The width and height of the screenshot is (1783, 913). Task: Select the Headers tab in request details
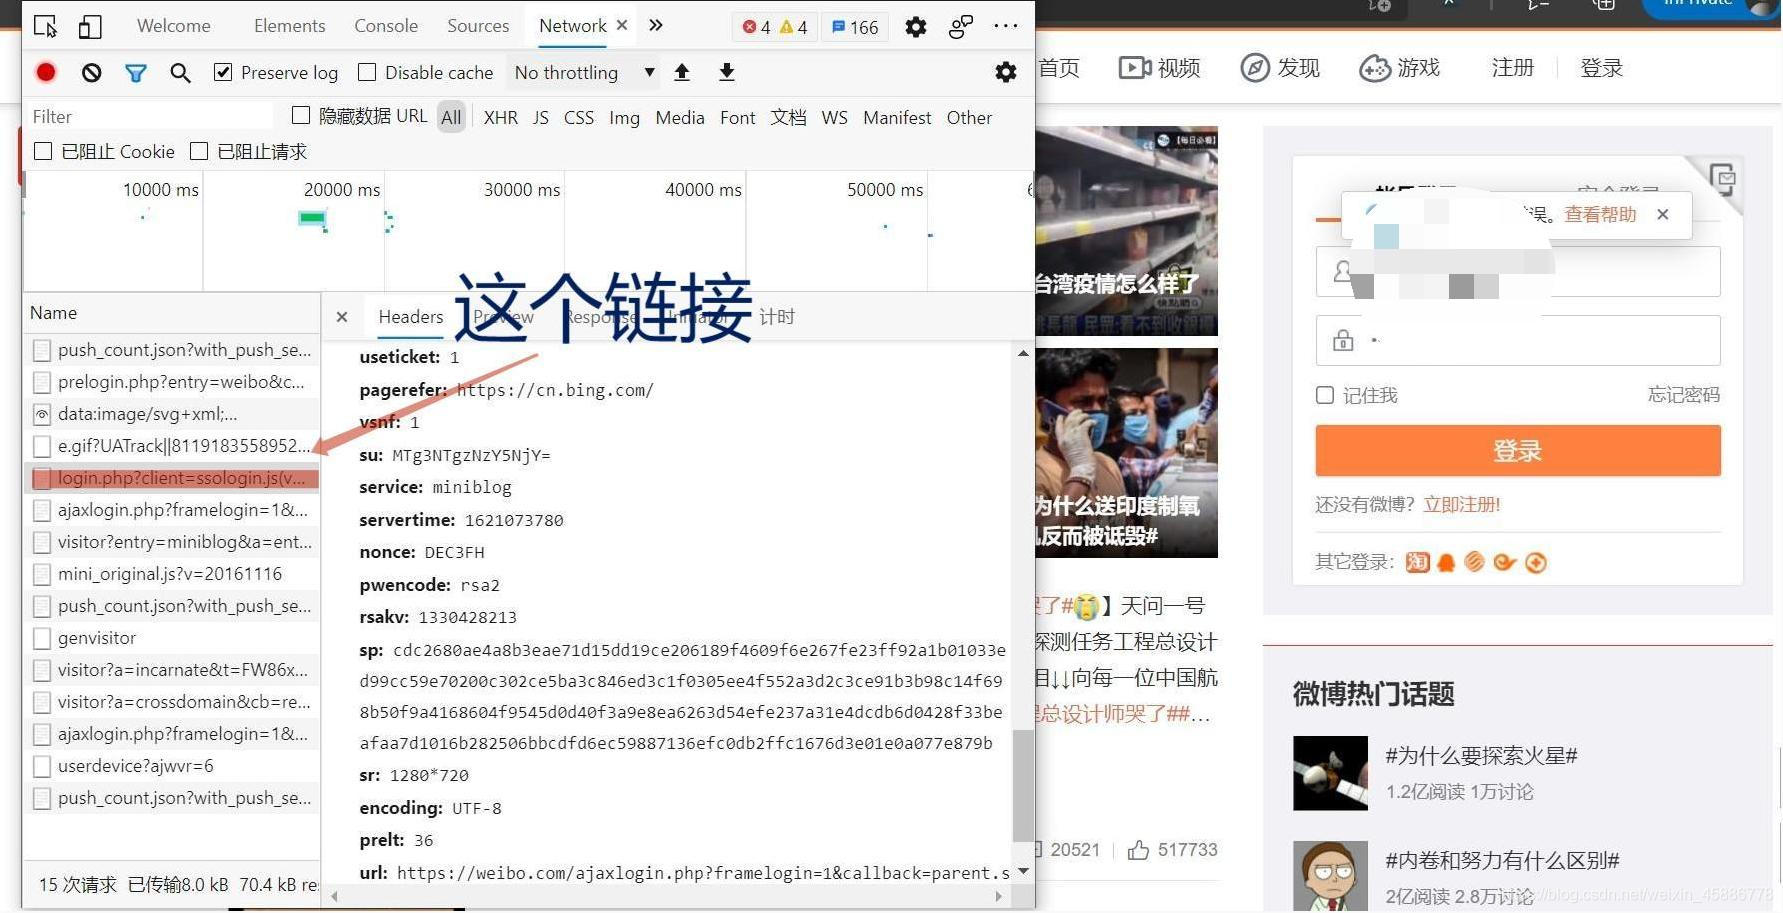click(411, 317)
